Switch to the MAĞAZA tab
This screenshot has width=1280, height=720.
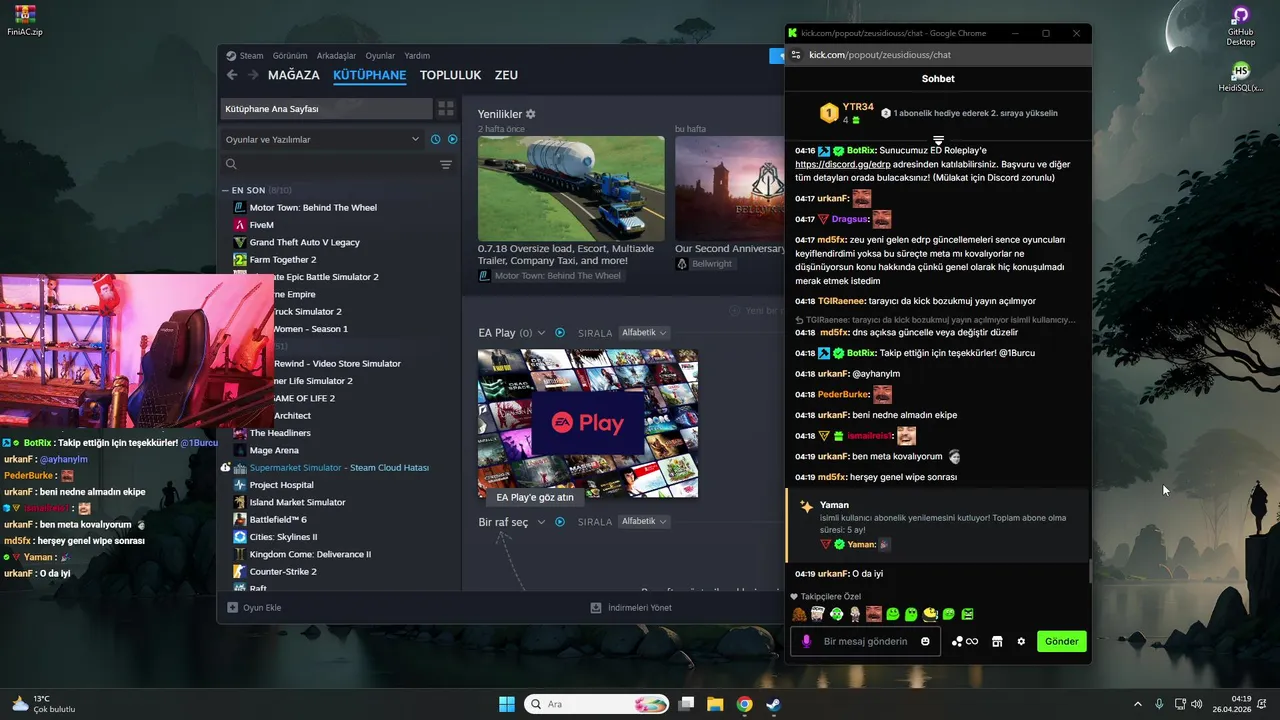294,75
